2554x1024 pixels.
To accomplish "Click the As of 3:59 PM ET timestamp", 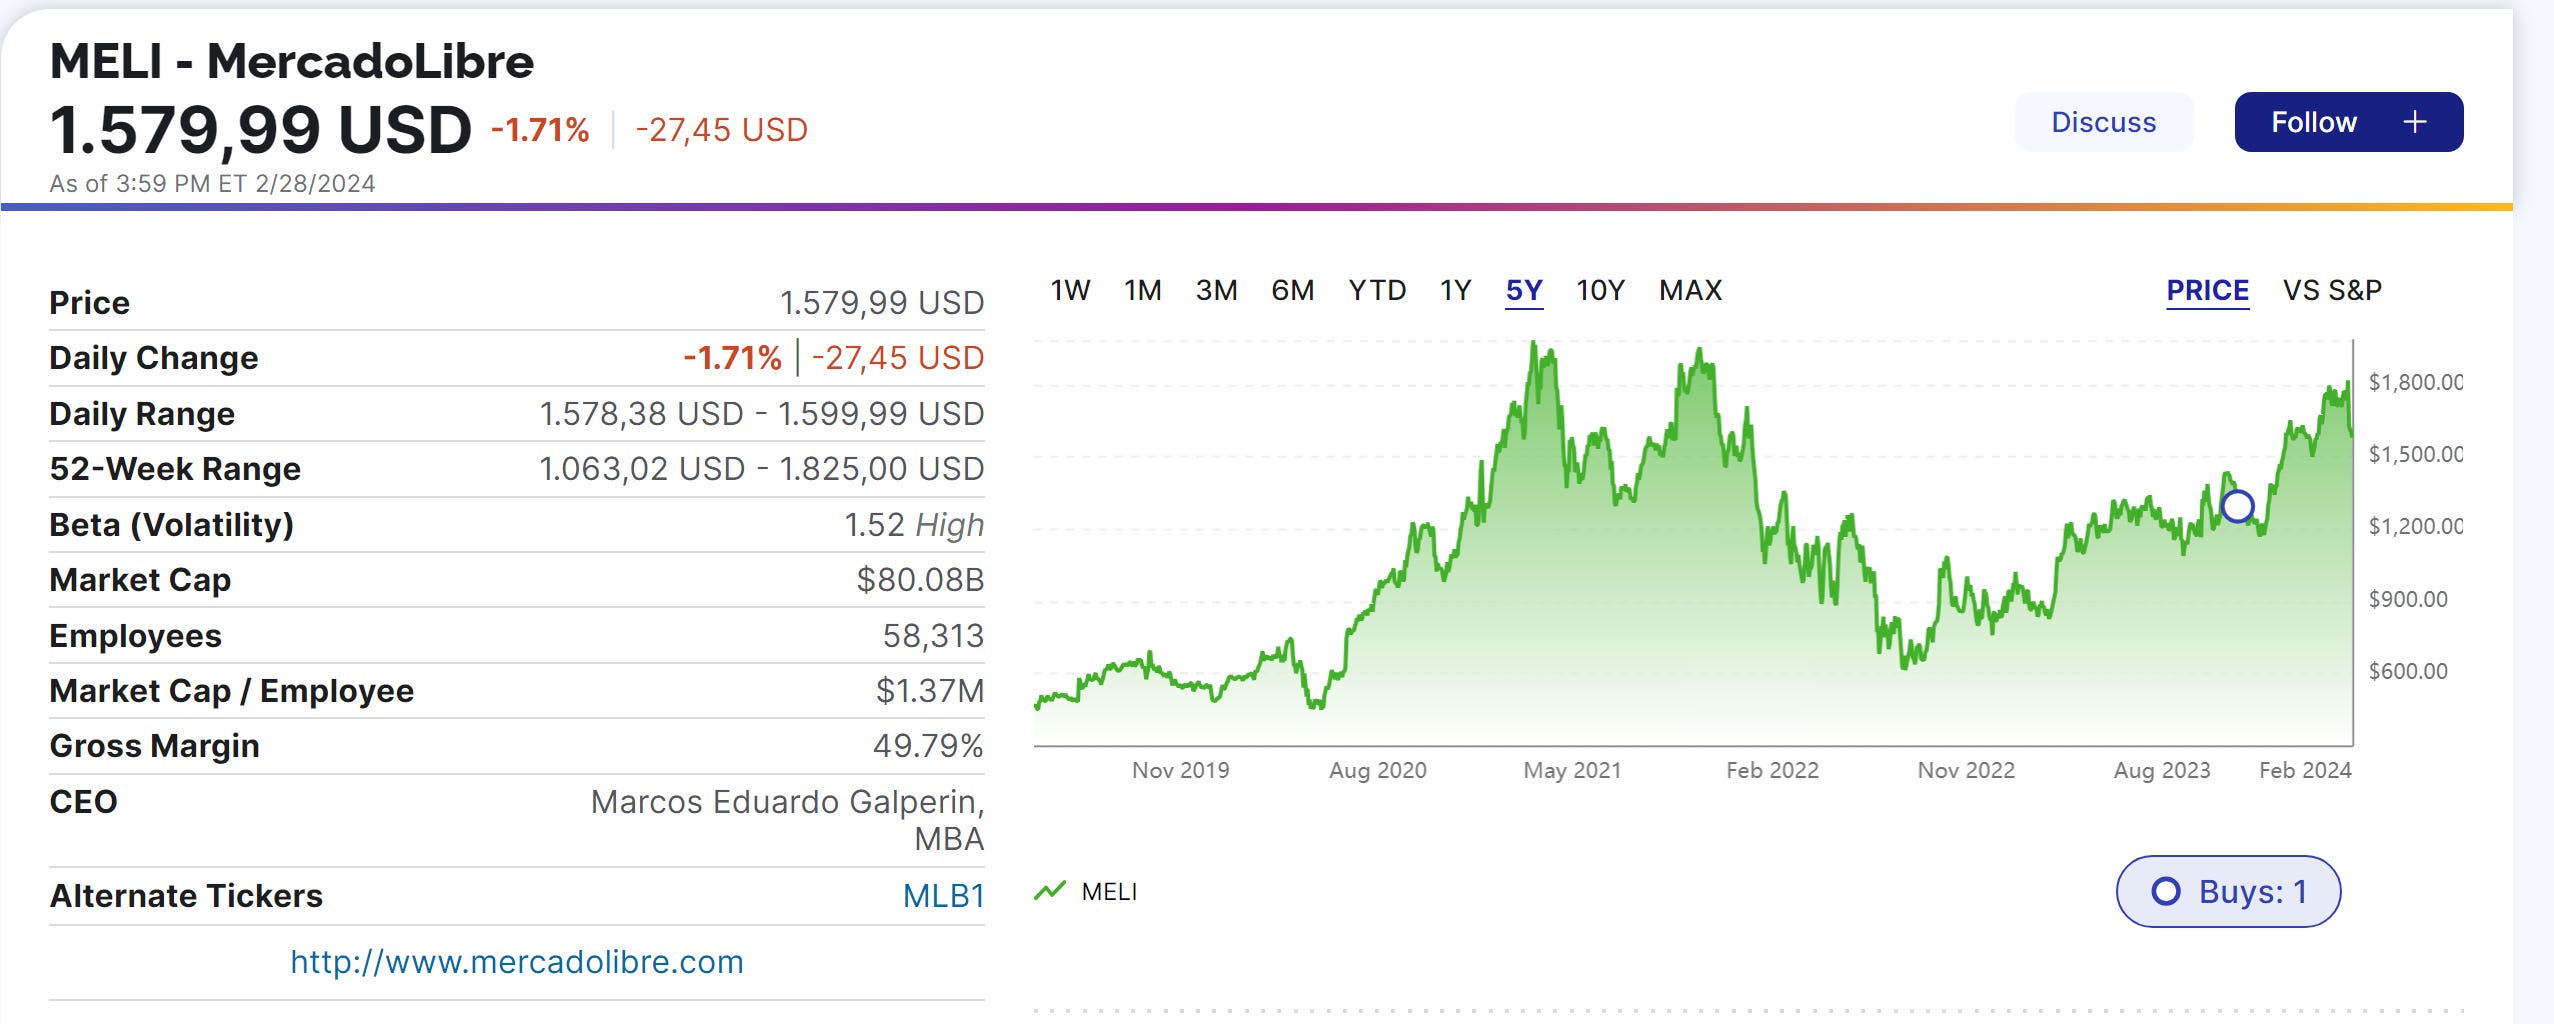I will (x=213, y=184).
